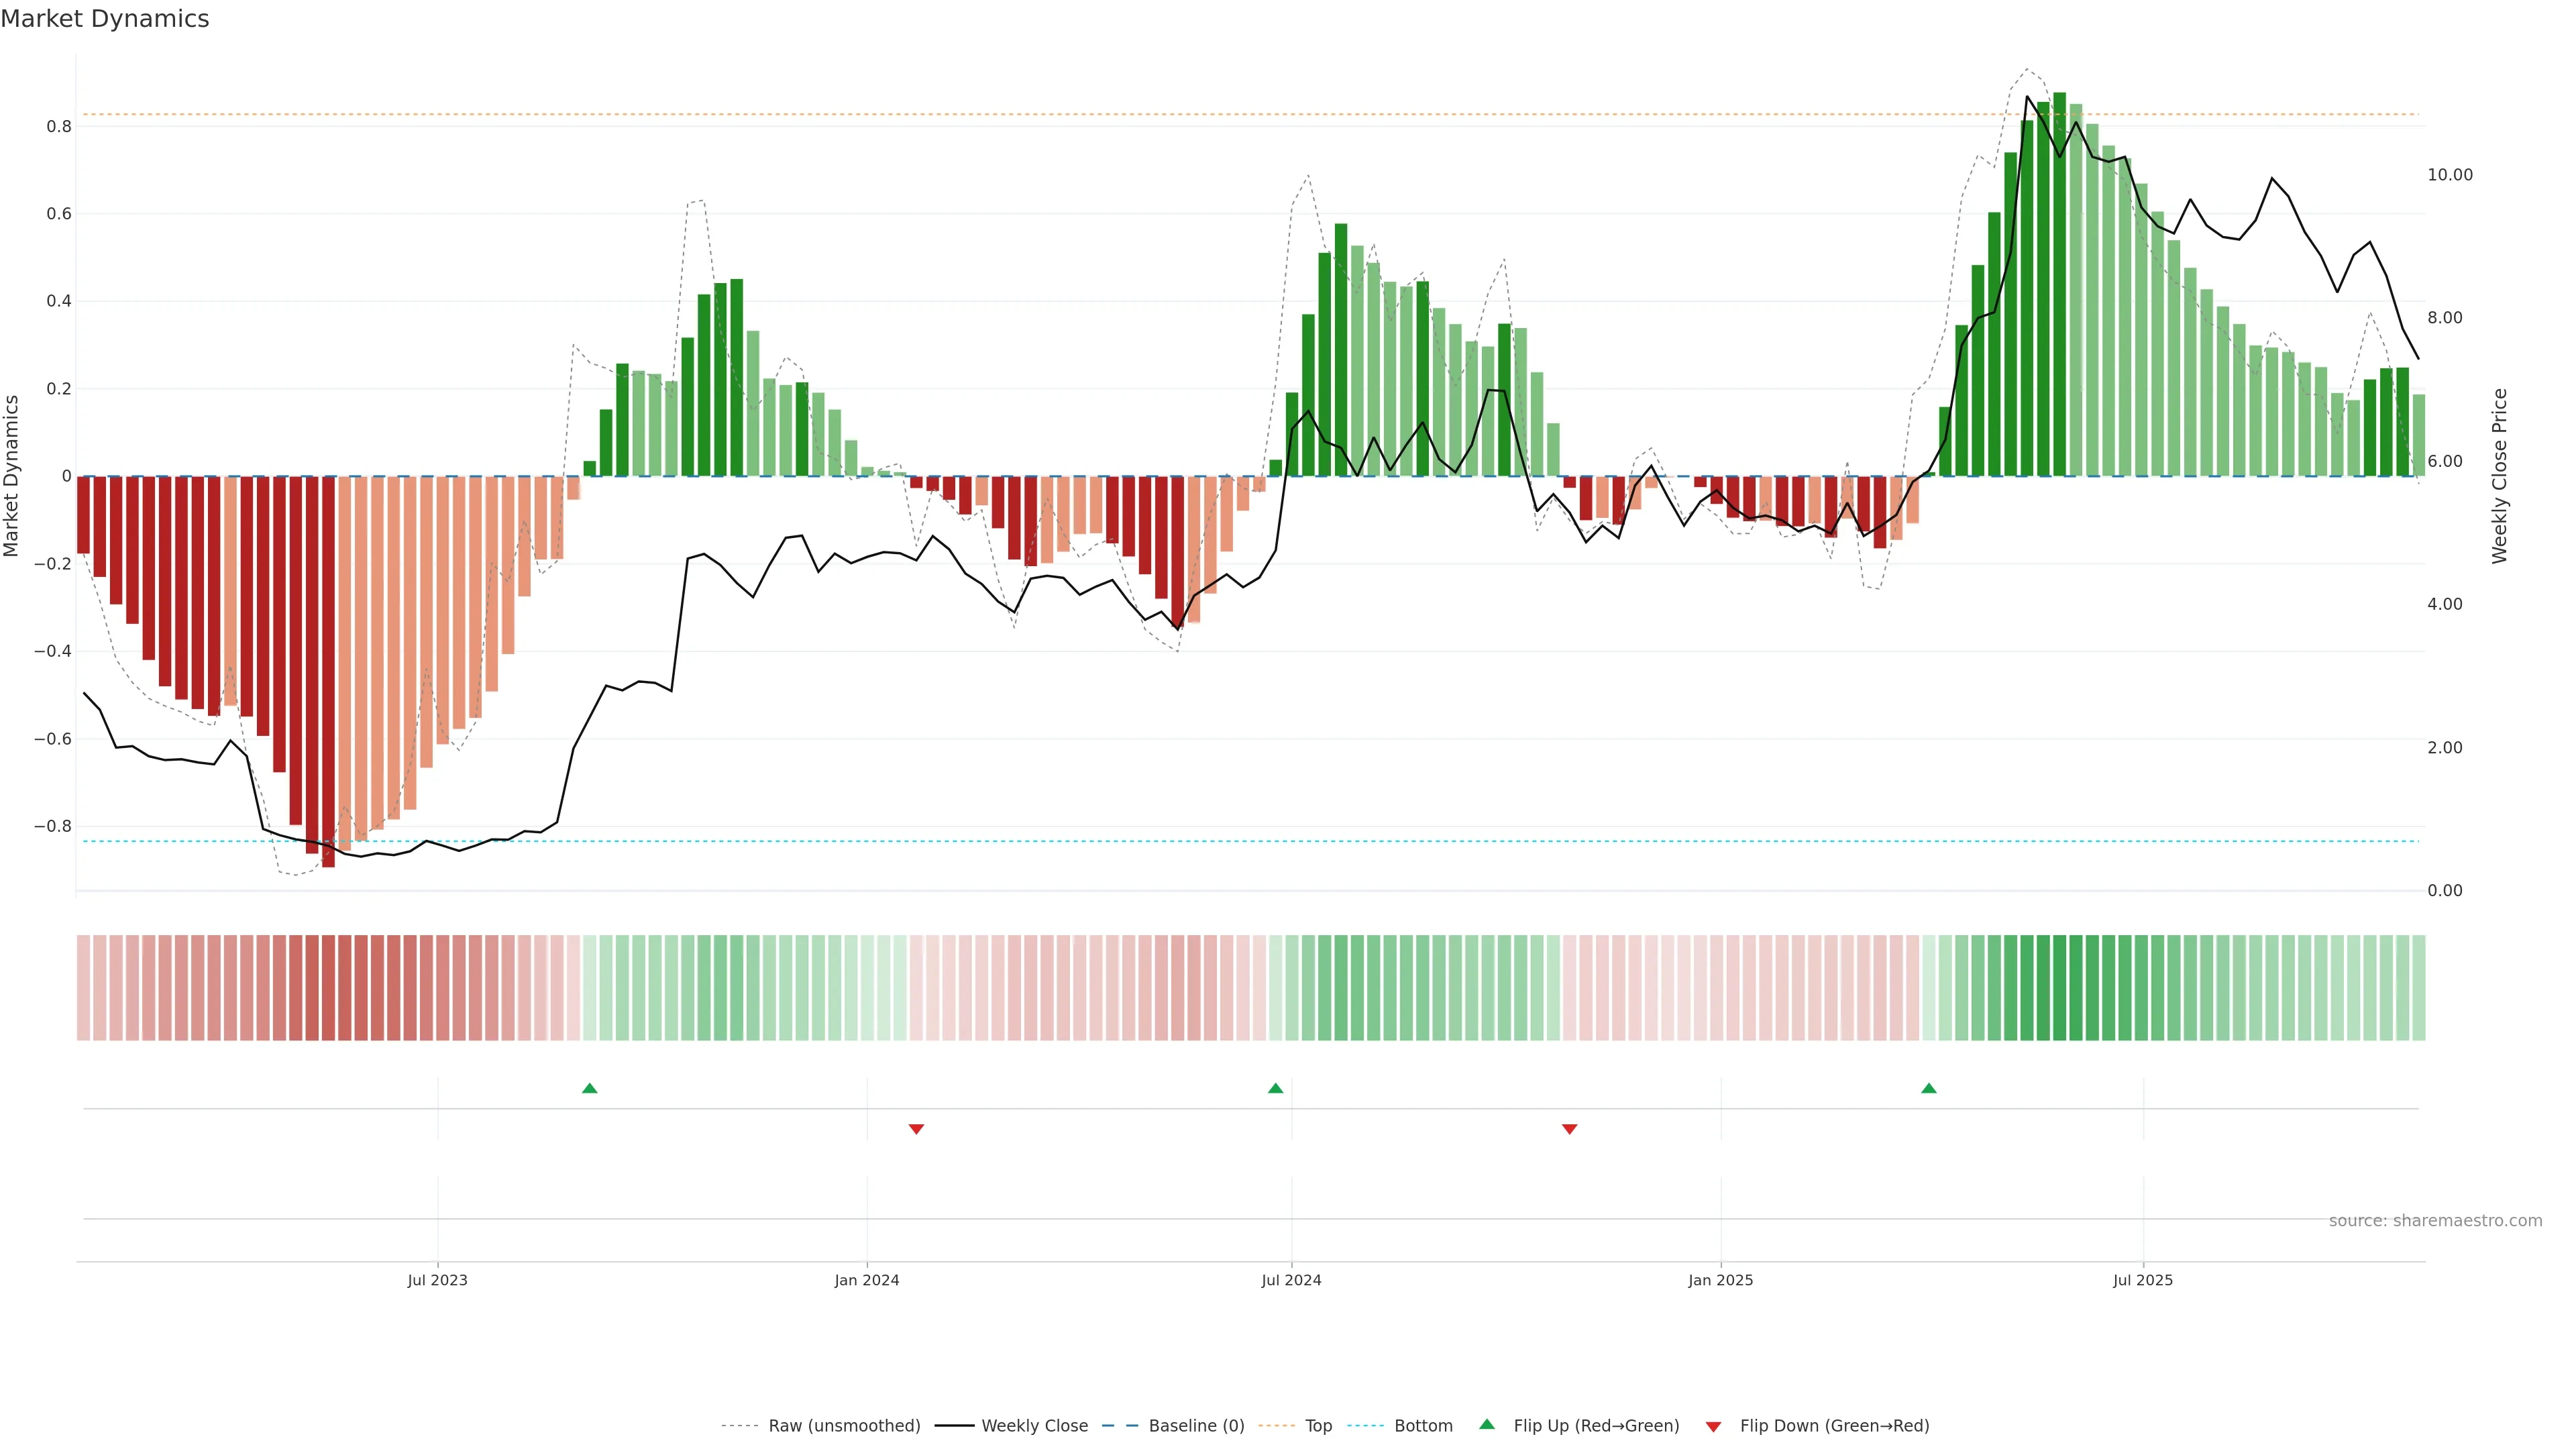Click the red triangle icon in the legend
The width and height of the screenshot is (2576, 1449).
(1713, 1427)
